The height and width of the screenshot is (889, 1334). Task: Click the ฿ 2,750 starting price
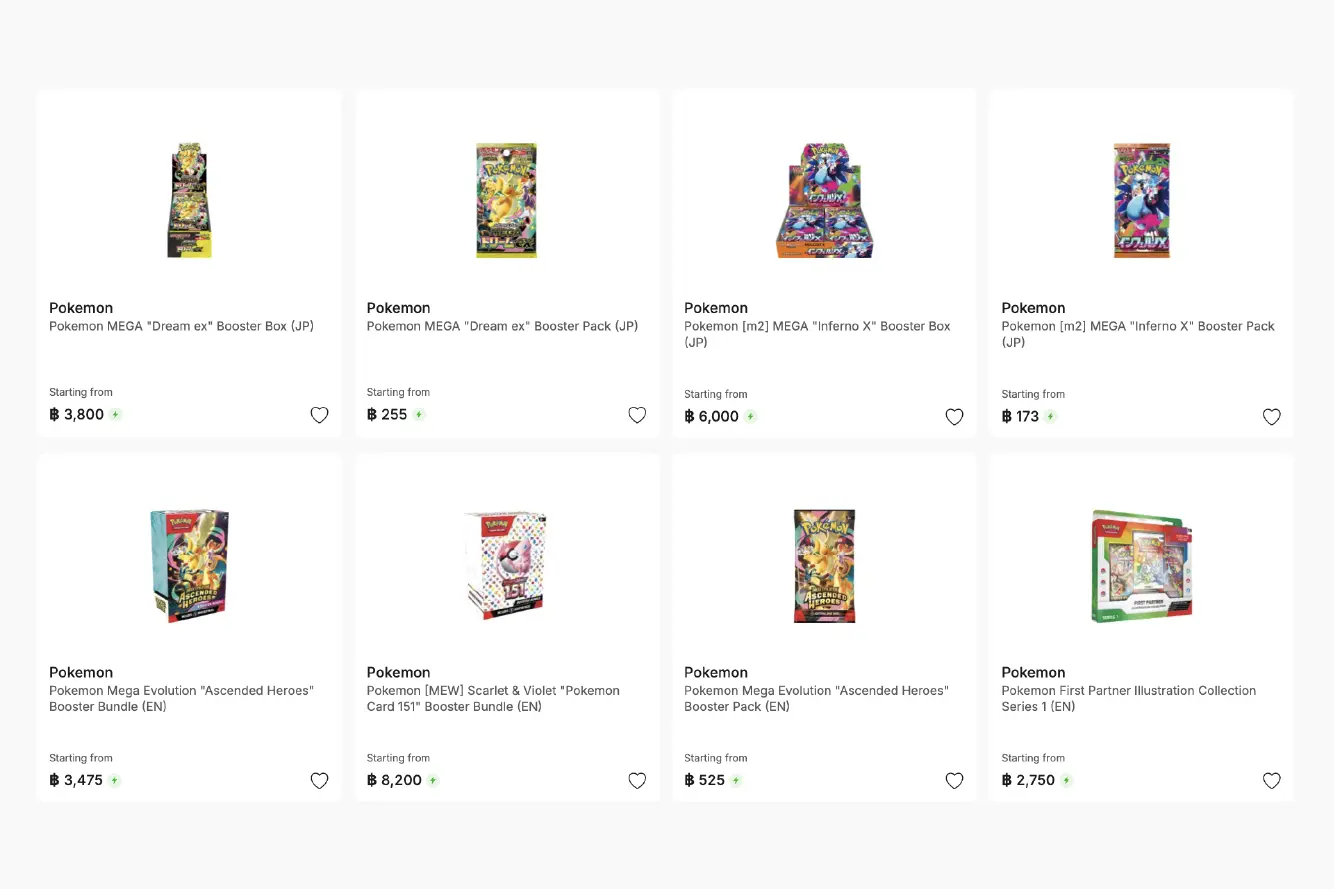(x=1028, y=780)
